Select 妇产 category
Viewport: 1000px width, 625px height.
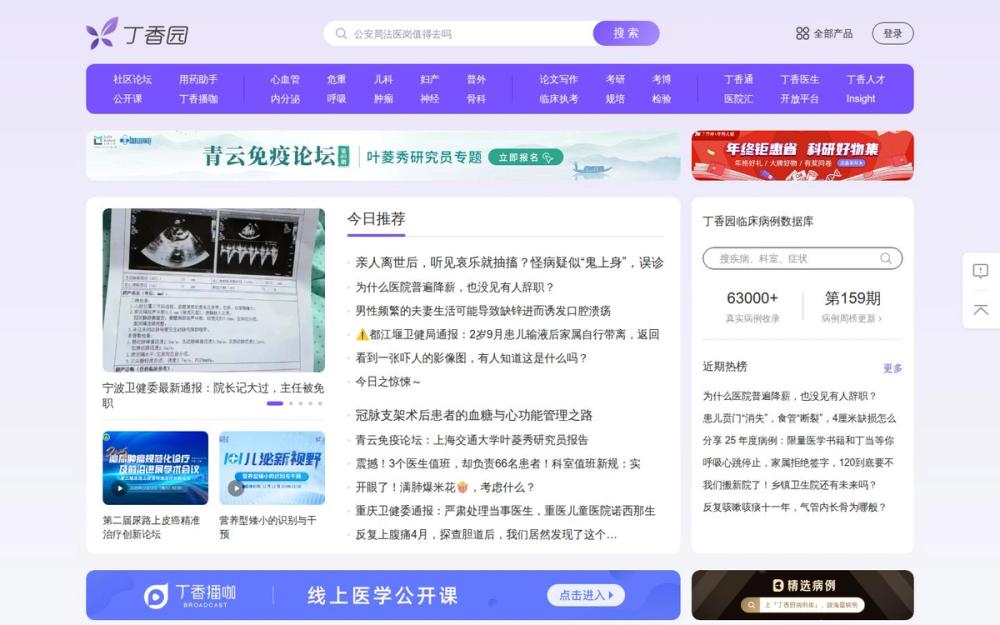tap(429, 79)
